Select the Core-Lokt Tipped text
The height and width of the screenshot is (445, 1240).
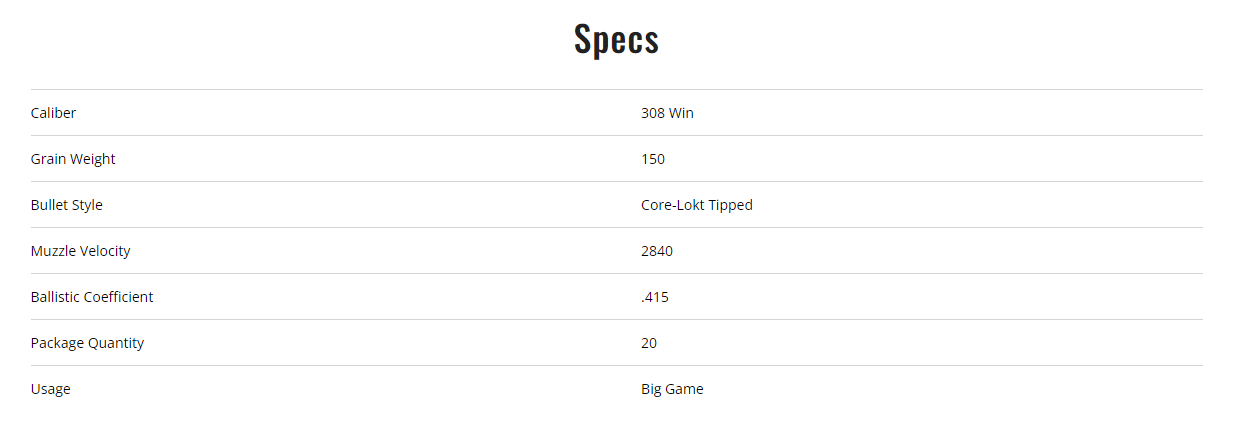[696, 205]
